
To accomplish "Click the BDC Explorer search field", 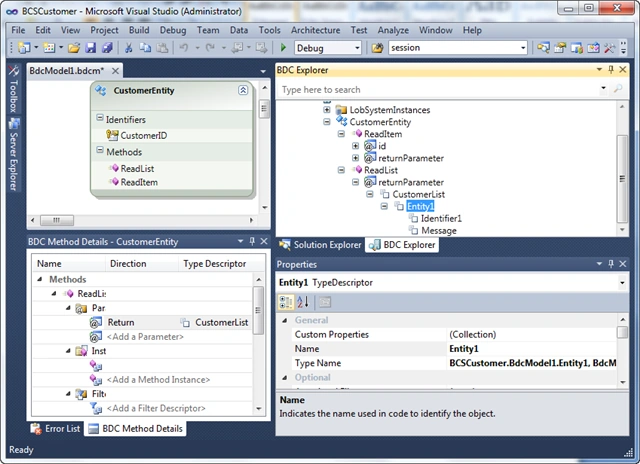I will (x=439, y=89).
